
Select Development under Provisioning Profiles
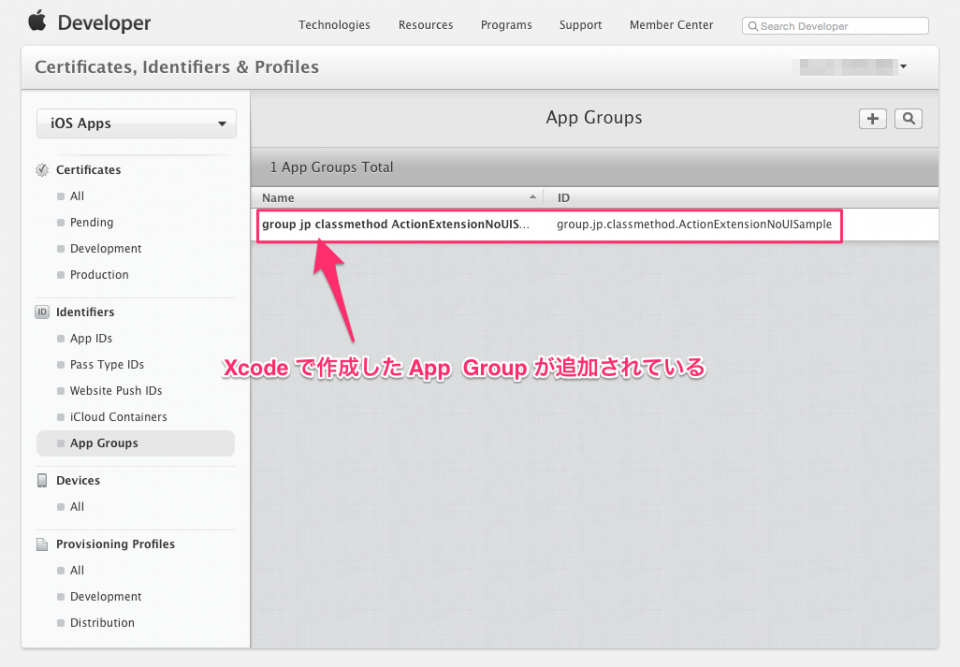point(105,597)
